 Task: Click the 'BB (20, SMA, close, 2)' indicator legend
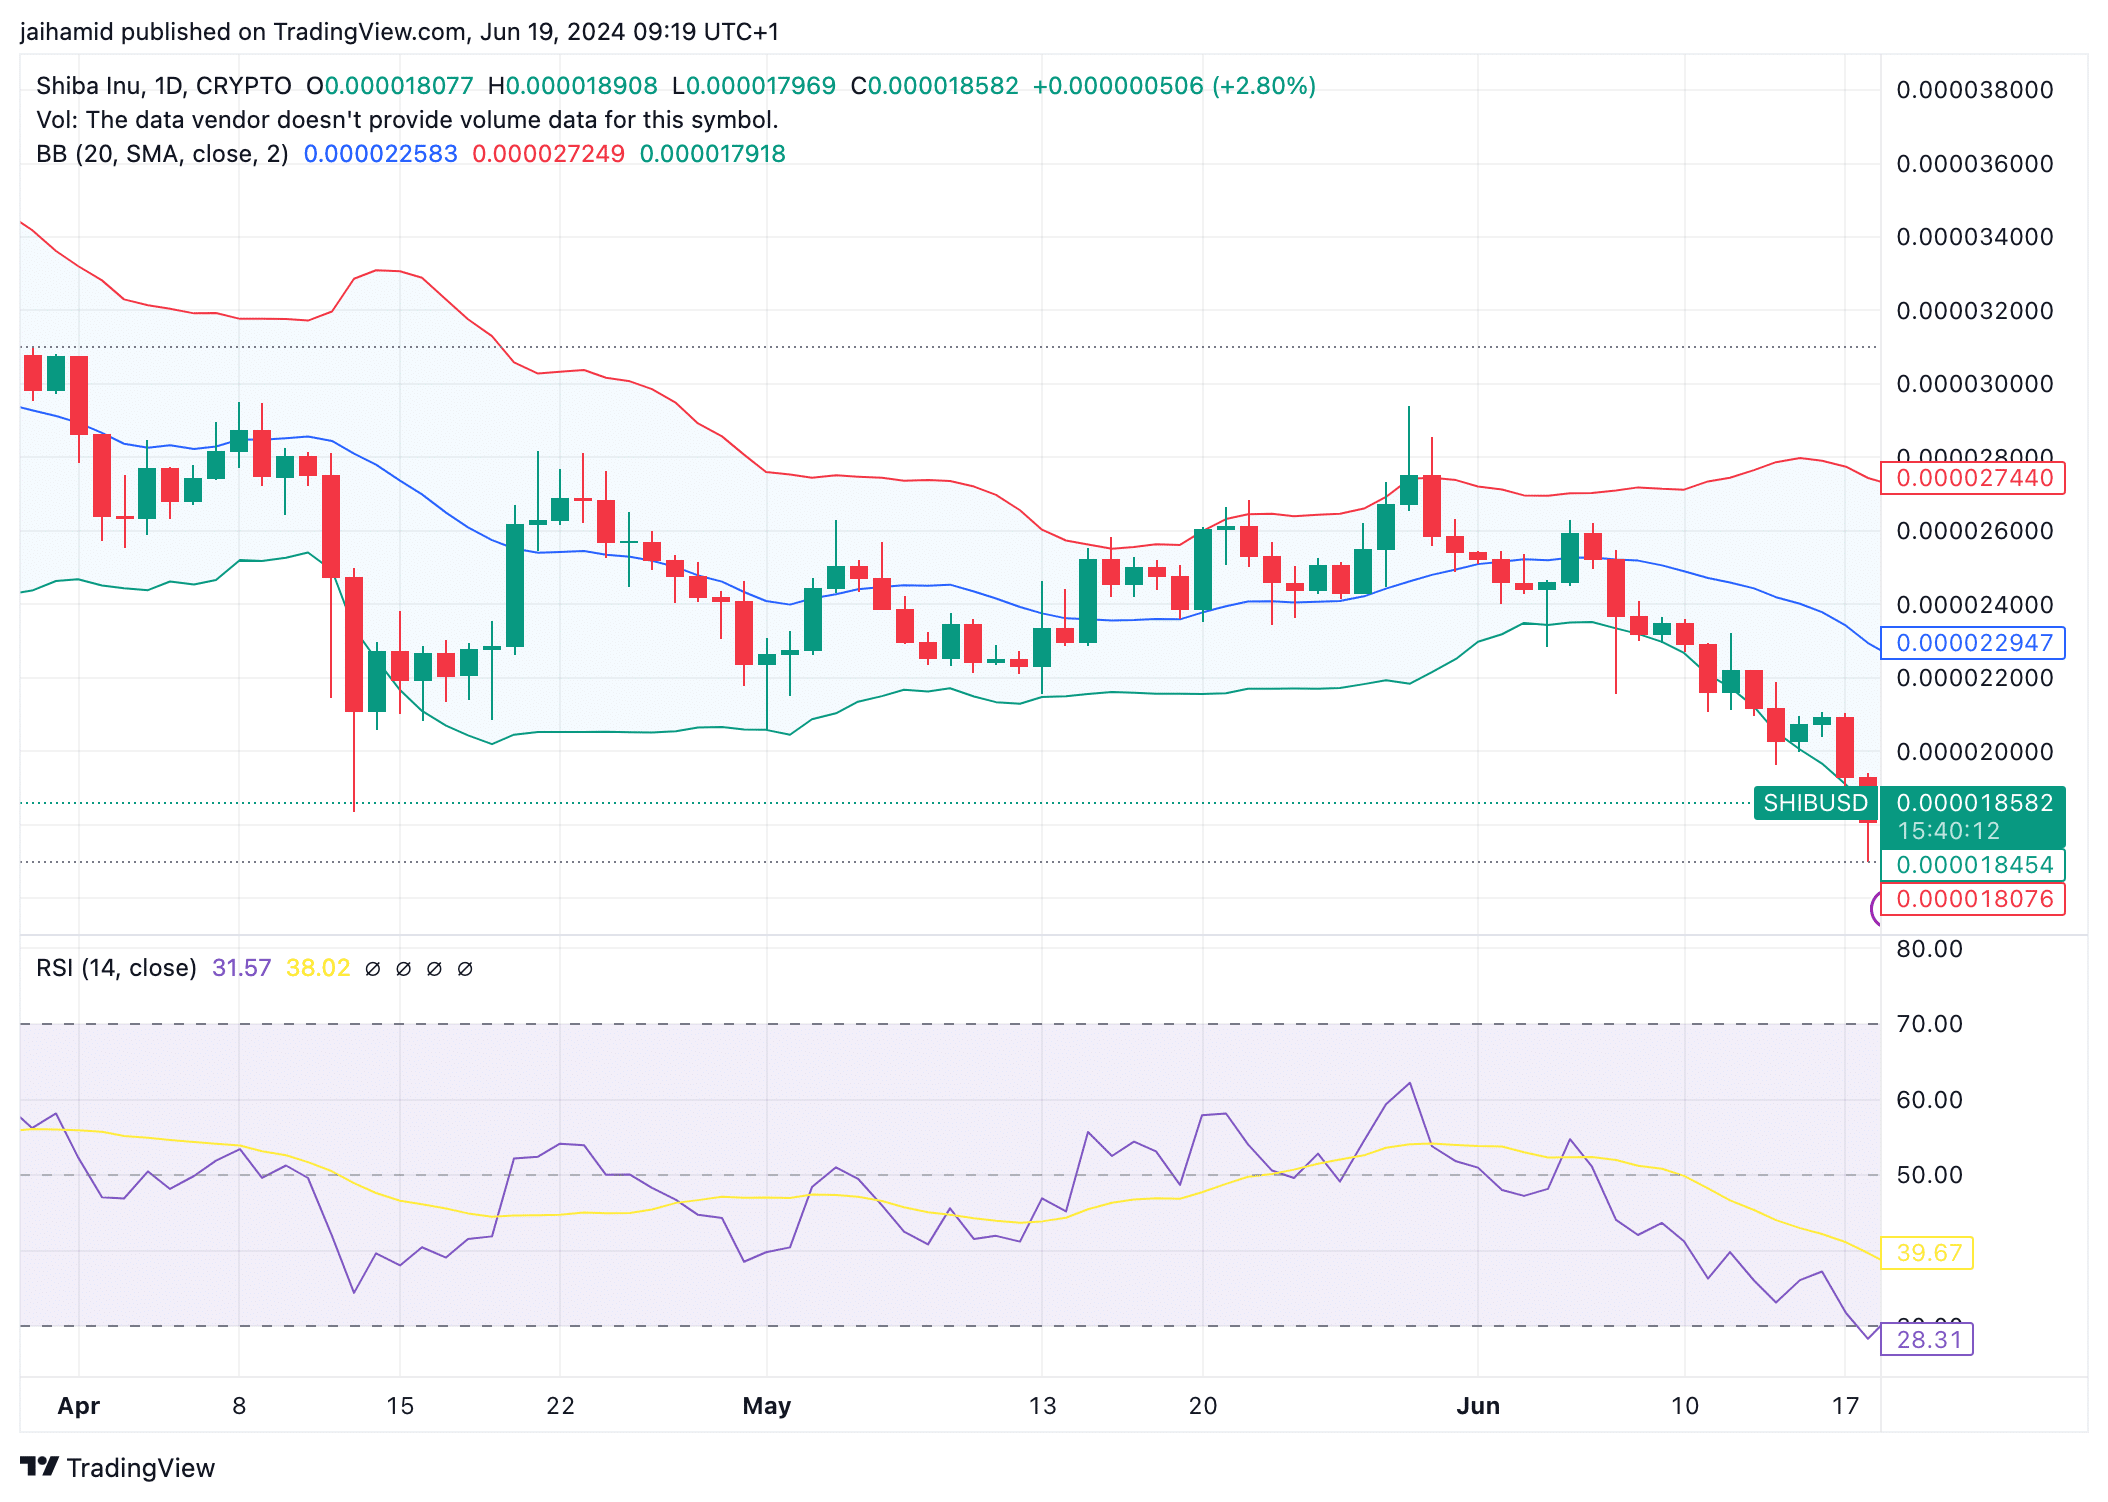(x=162, y=154)
